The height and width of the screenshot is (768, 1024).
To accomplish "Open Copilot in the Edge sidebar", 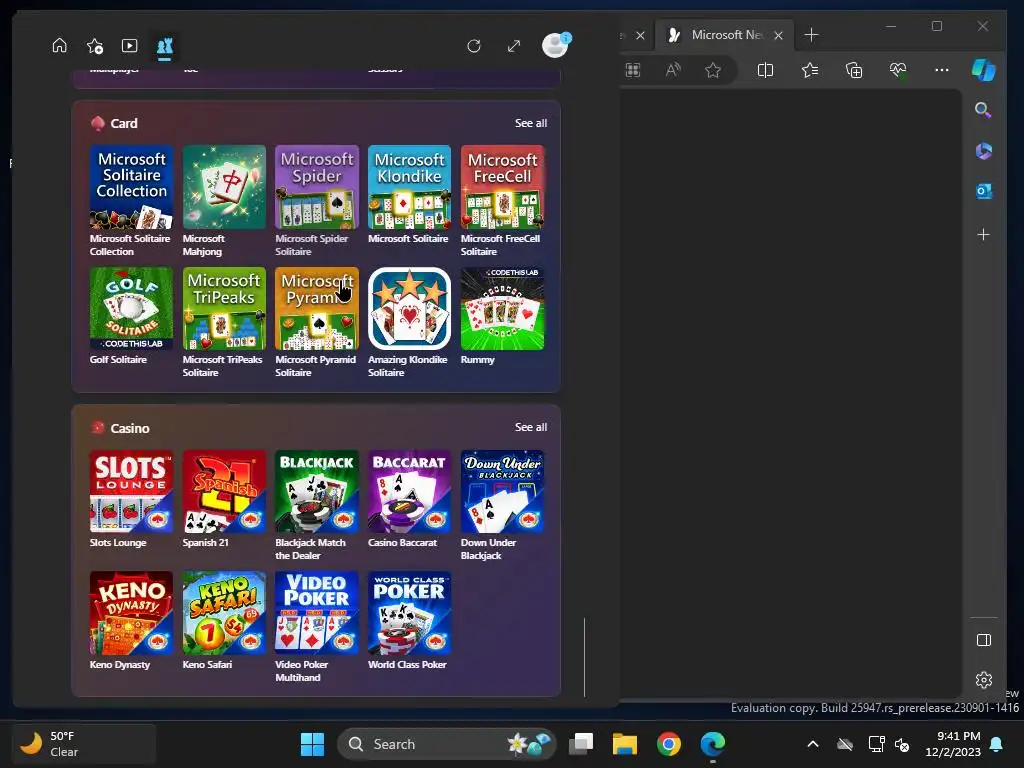I will point(984,70).
